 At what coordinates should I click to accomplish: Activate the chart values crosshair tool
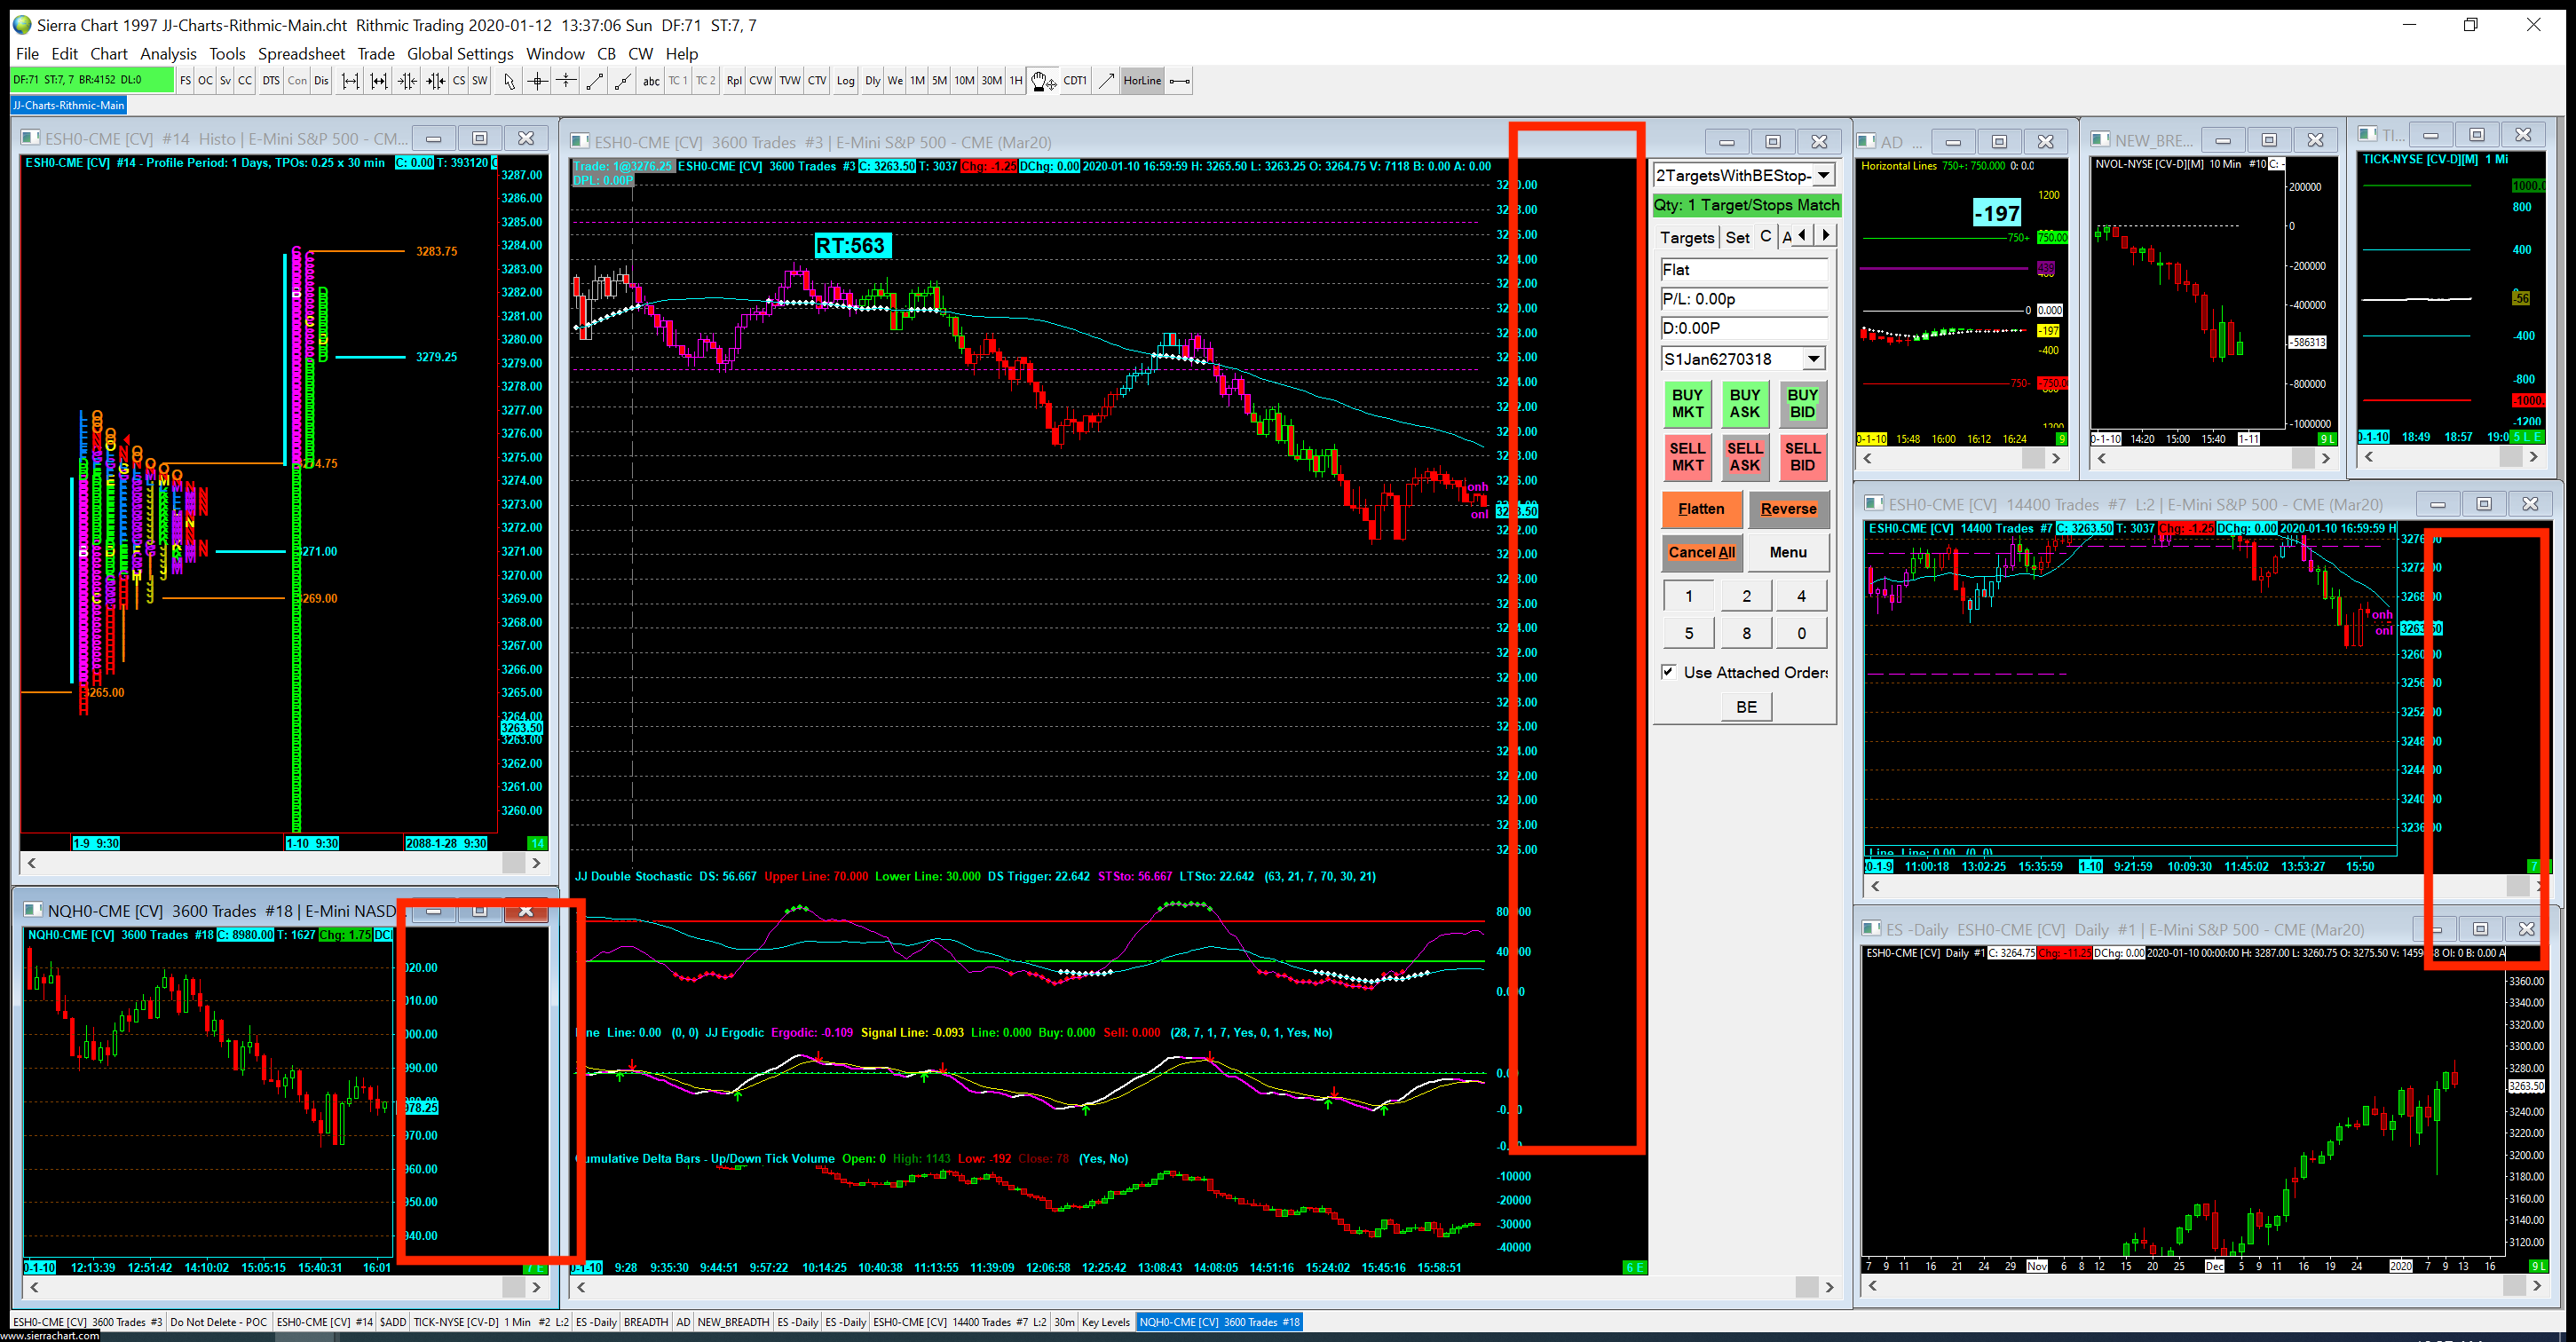point(538,81)
